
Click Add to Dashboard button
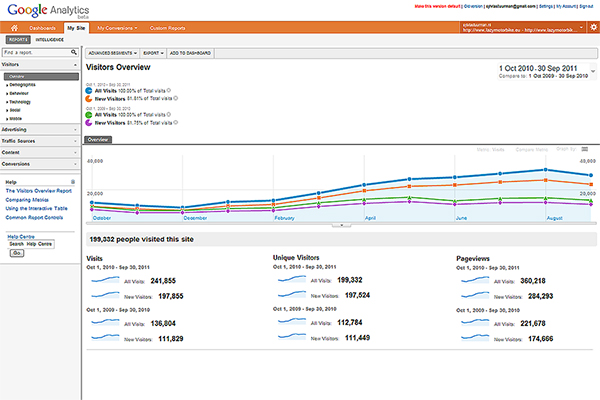(190, 53)
